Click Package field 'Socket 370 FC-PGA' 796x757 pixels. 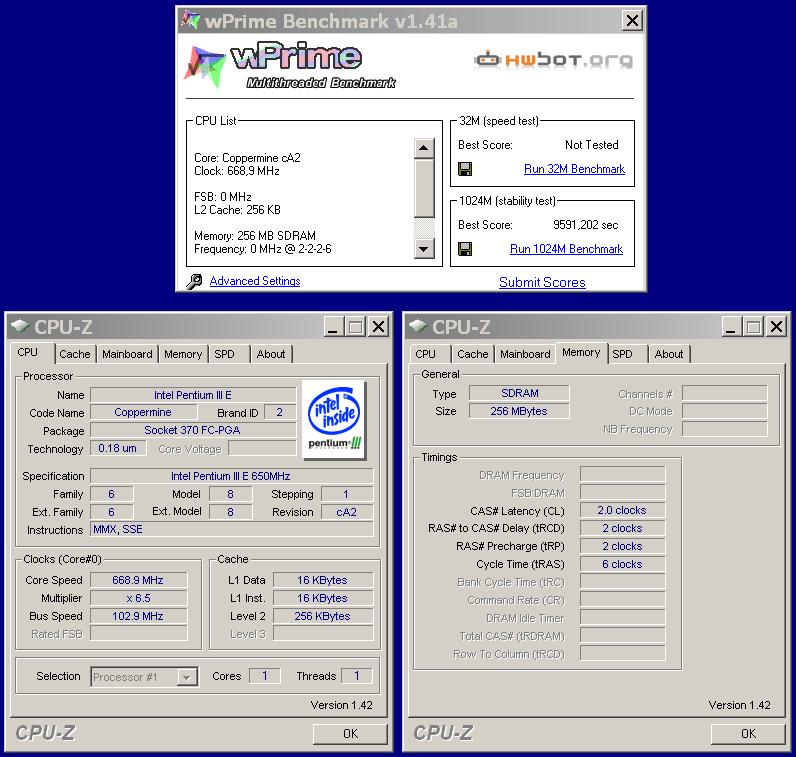[193, 430]
